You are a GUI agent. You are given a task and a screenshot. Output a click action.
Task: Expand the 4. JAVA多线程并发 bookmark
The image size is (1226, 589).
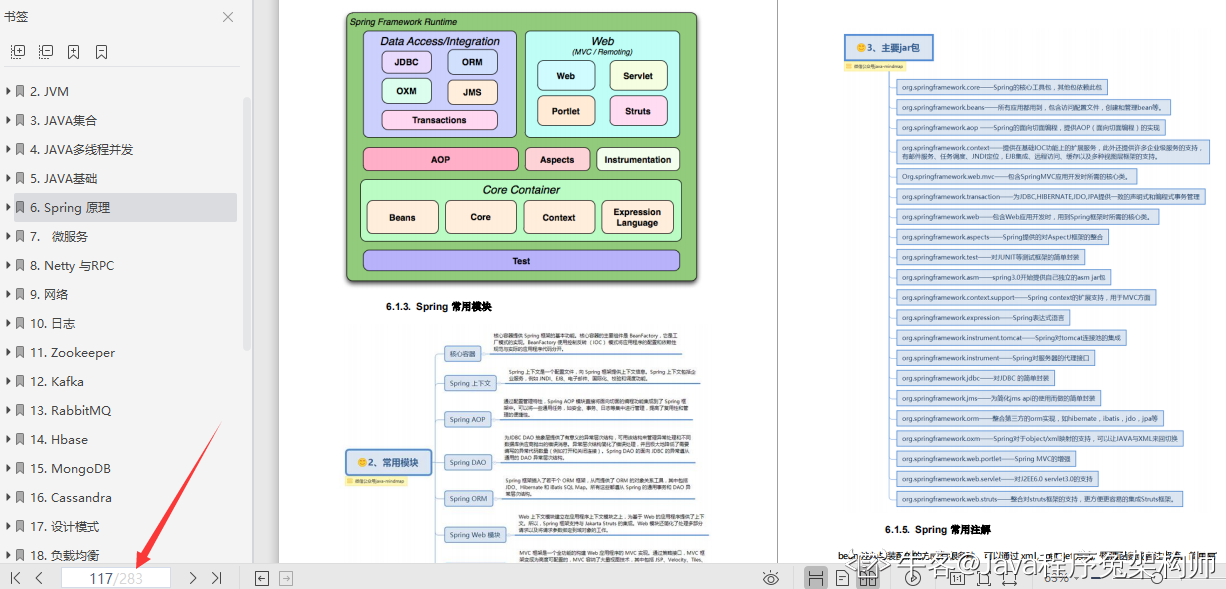(8, 149)
